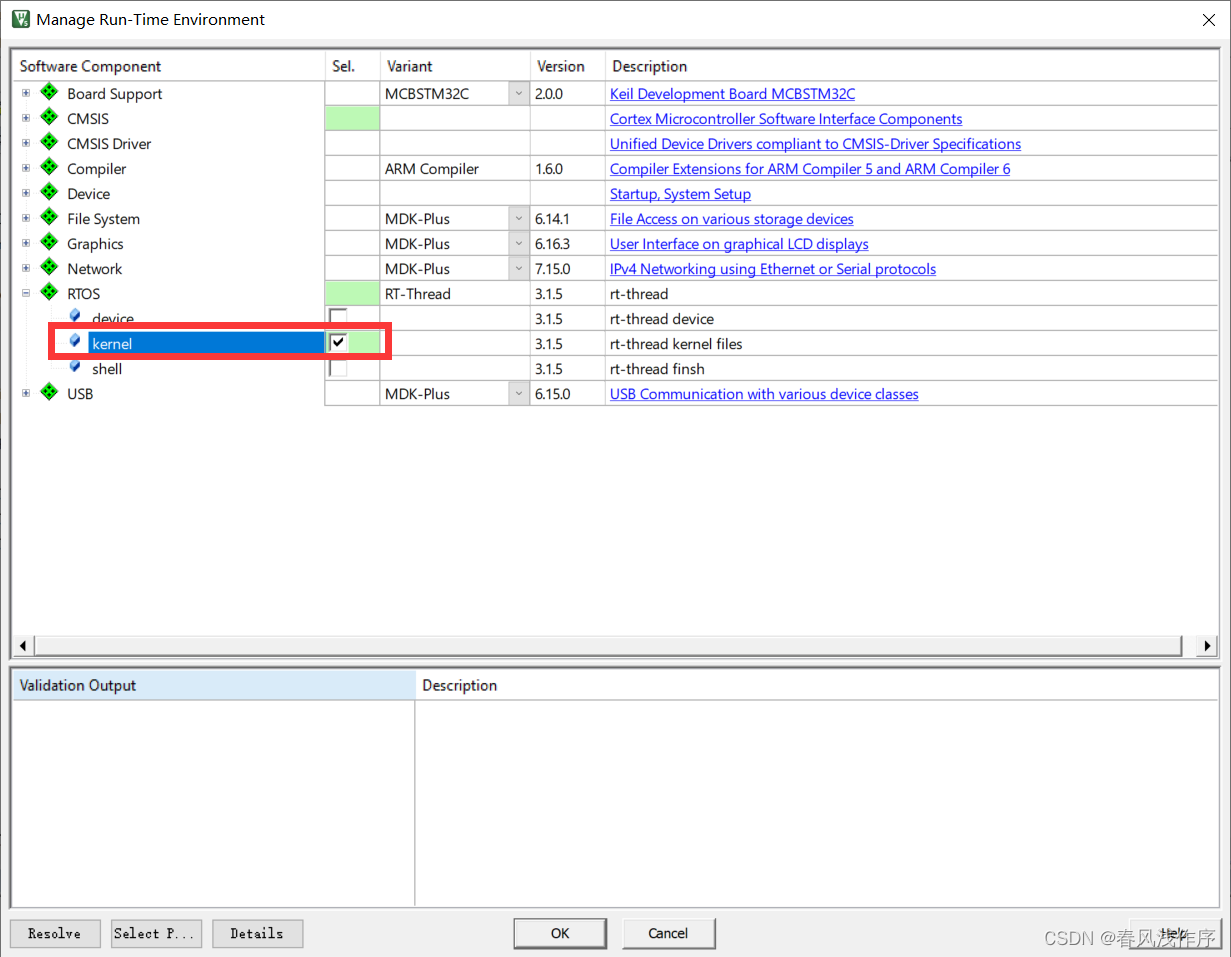Click the rt-thread kernel files description
This screenshot has width=1231, height=957.
(x=677, y=344)
